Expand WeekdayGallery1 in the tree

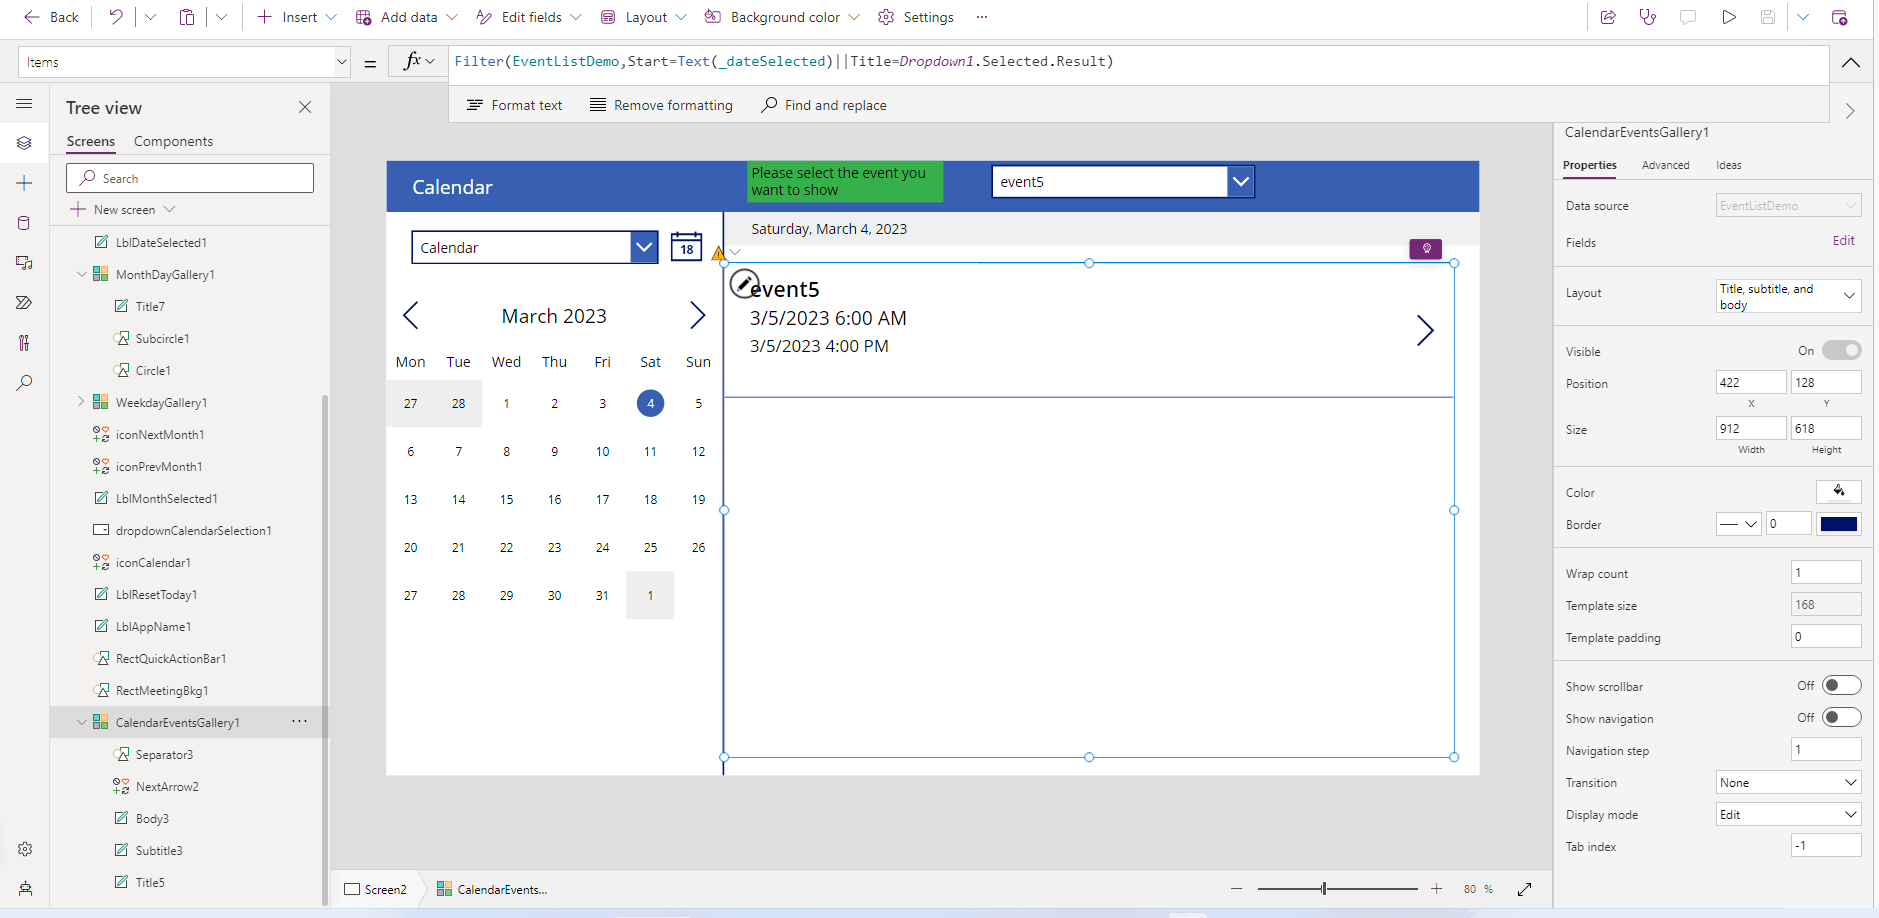tap(82, 402)
